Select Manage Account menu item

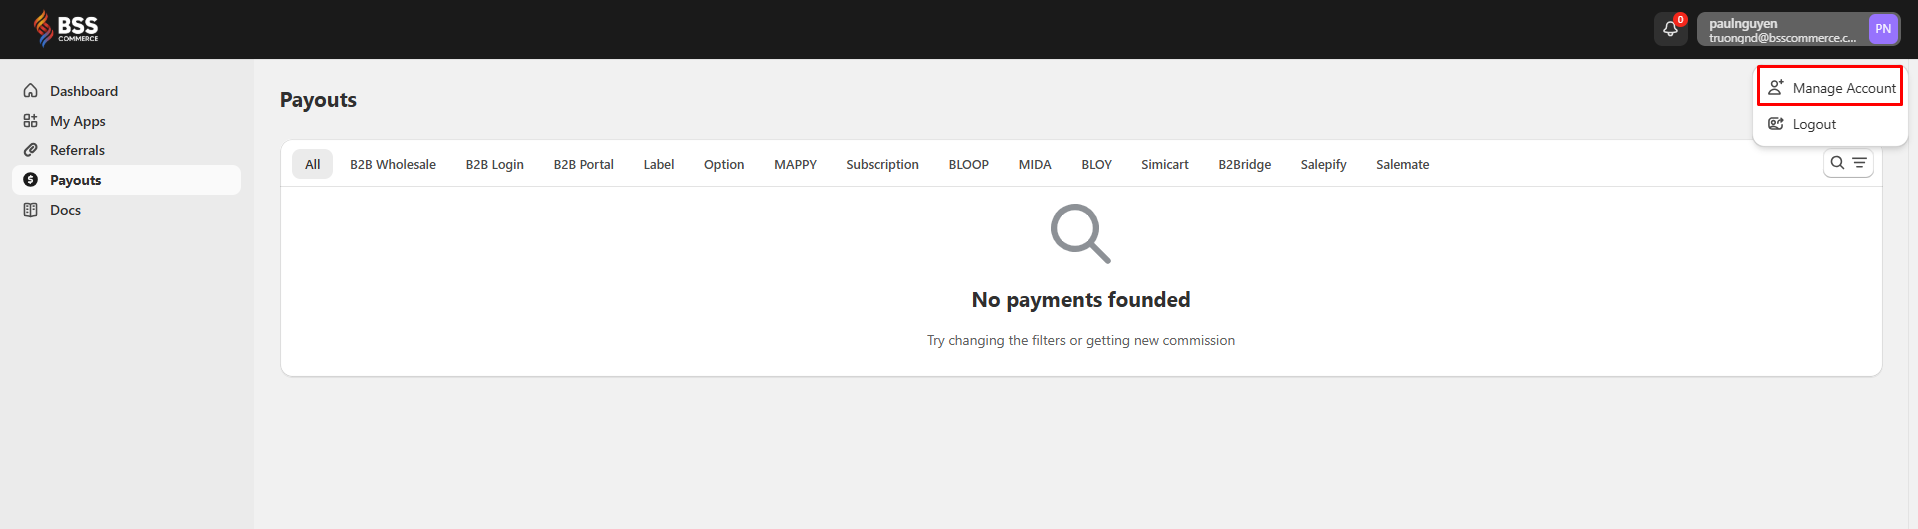click(x=1830, y=88)
